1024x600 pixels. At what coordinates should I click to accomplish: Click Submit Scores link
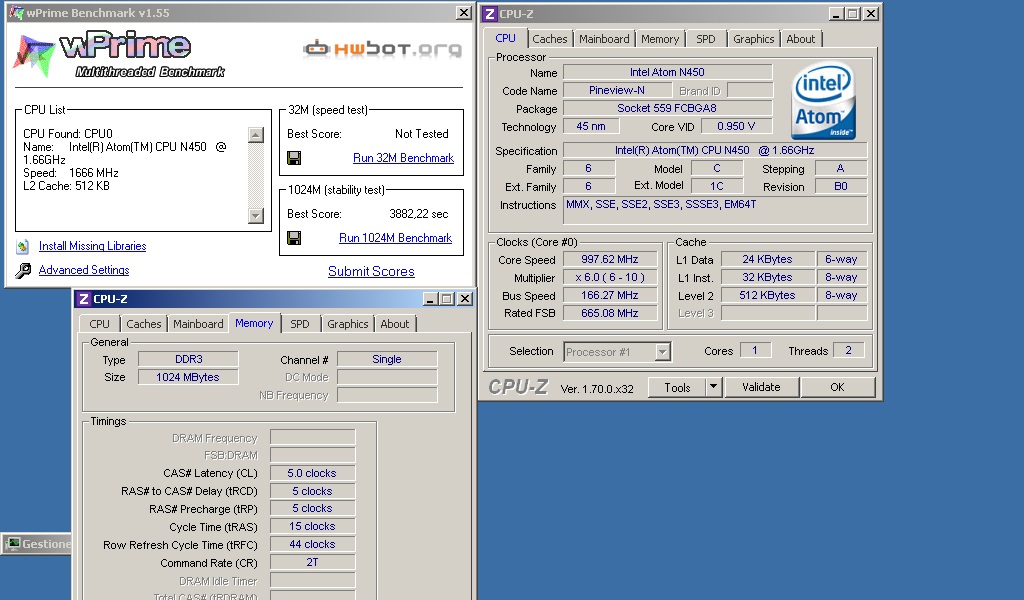pyautogui.click(x=371, y=272)
